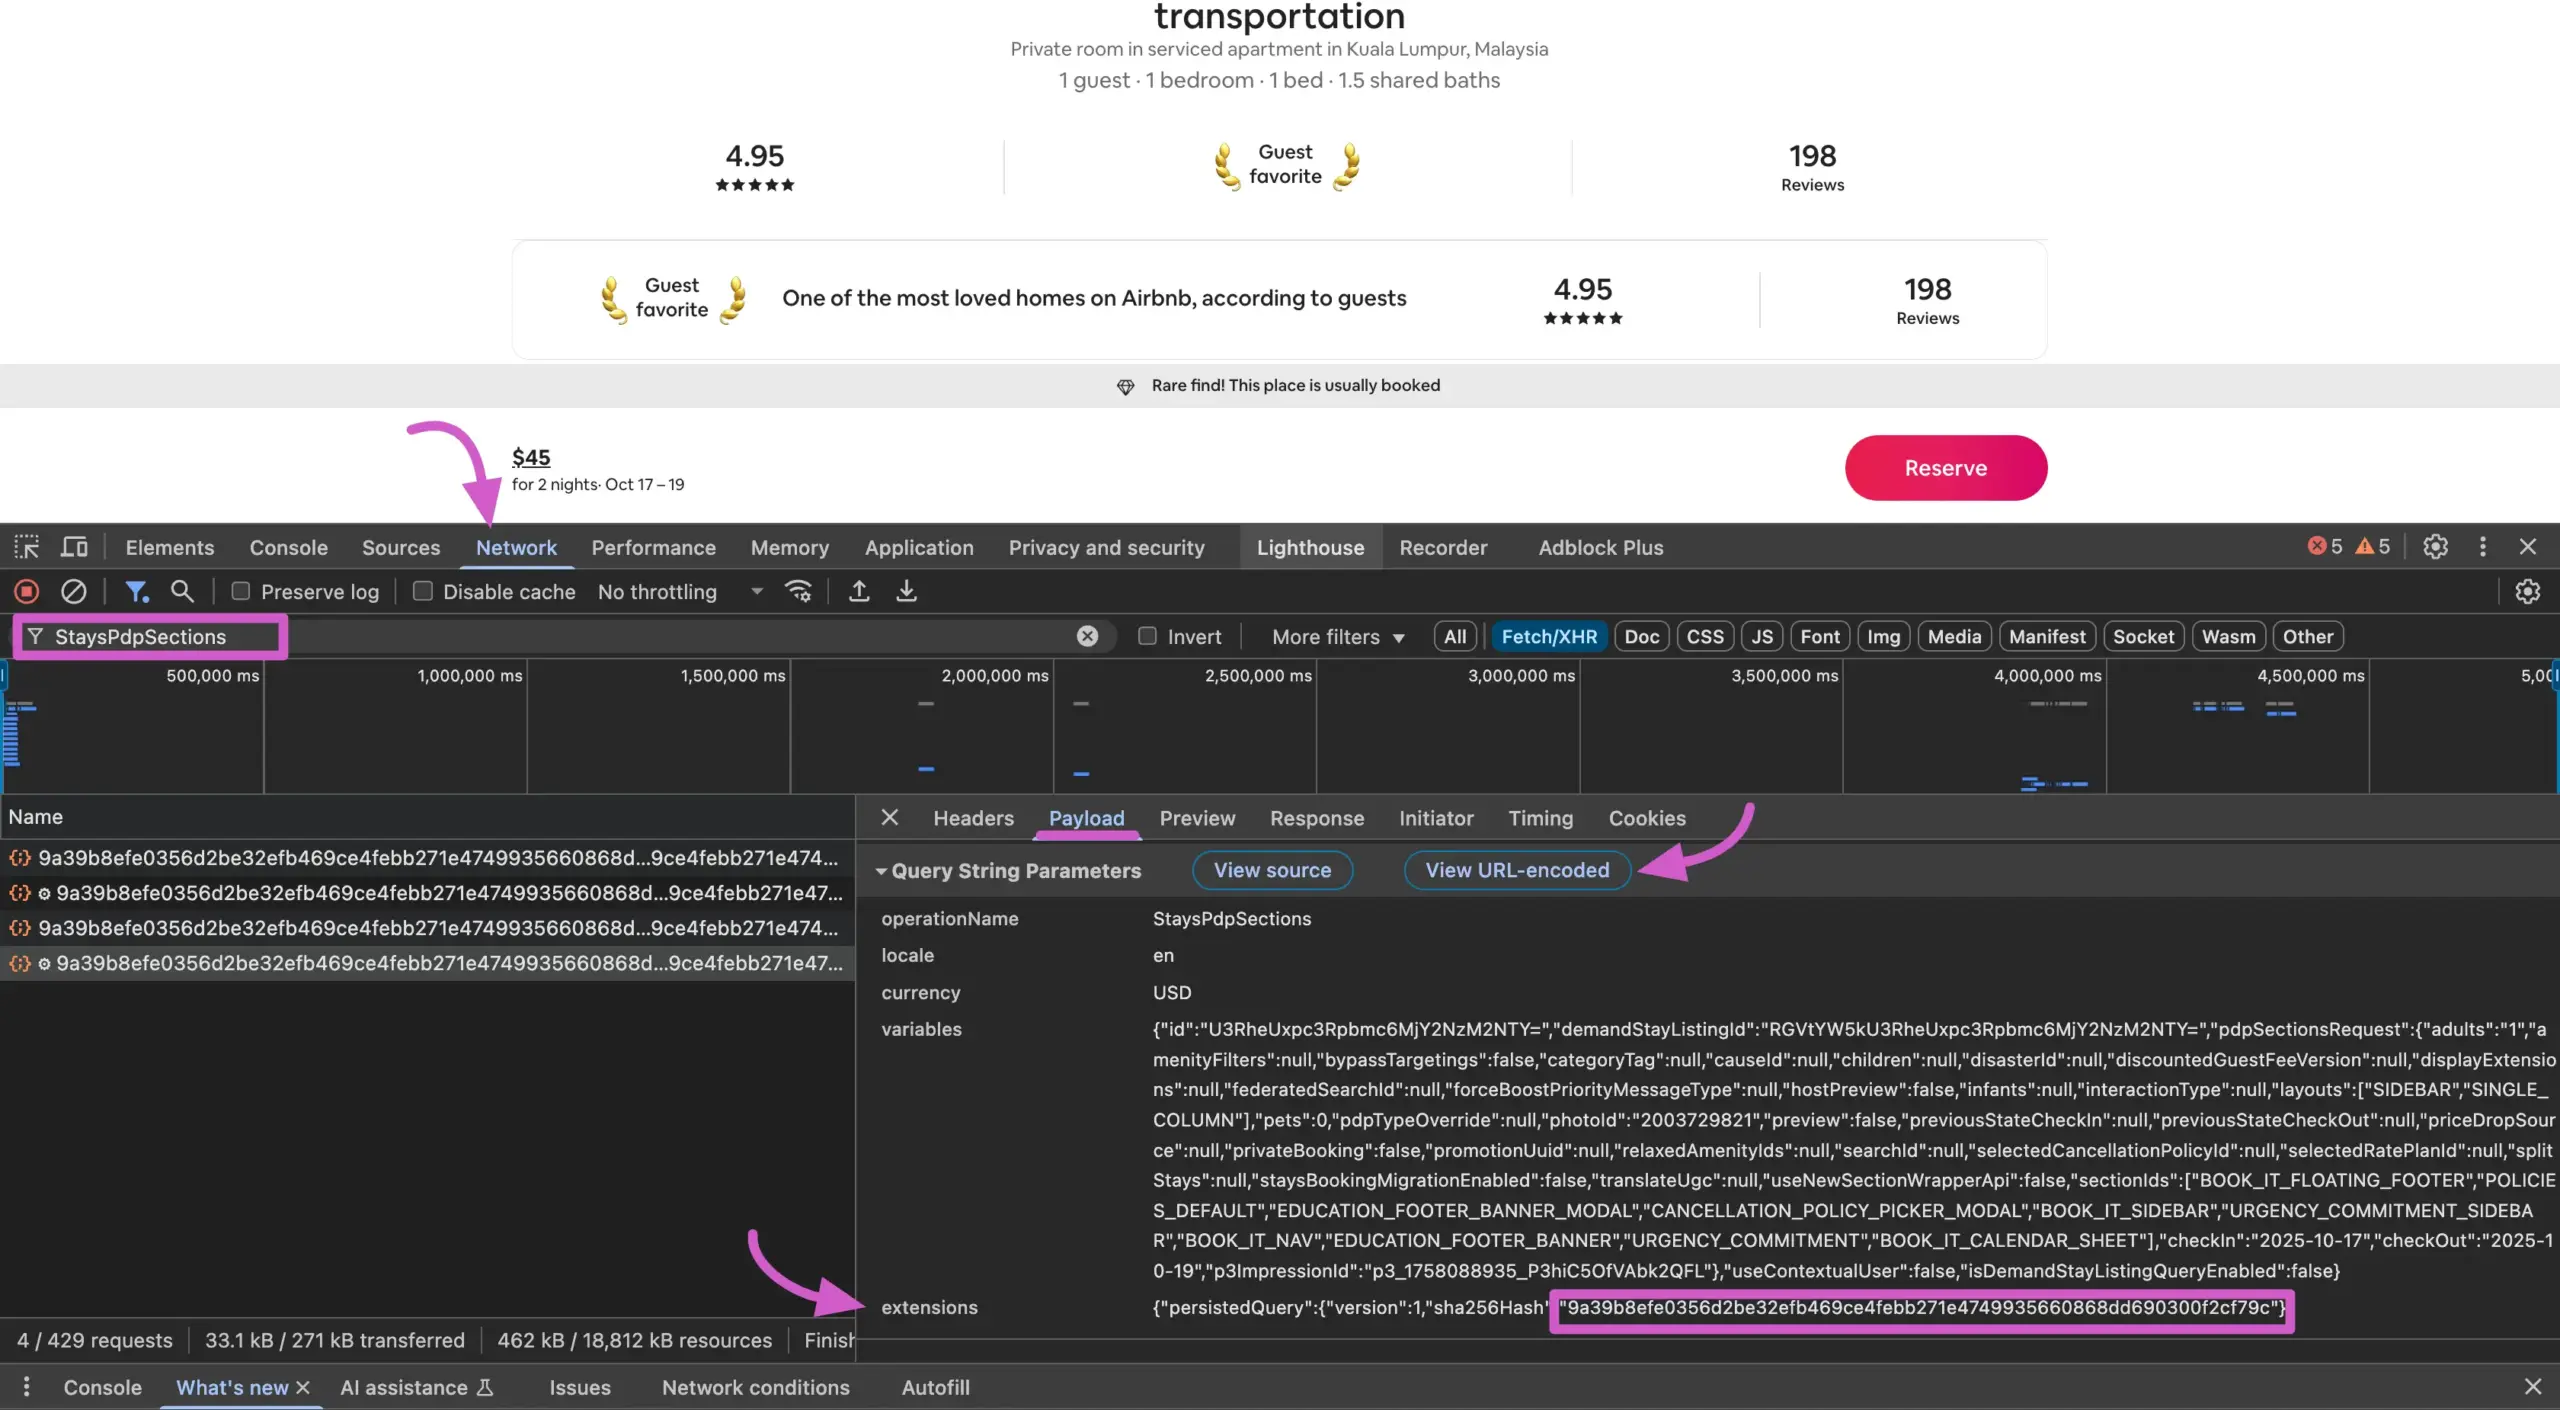Click the inspect element picker icon
This screenshot has height=1410, width=2560.
27,547
